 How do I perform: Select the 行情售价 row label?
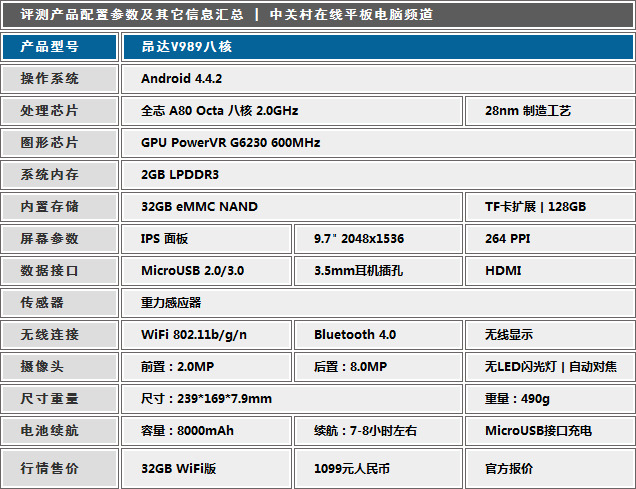(x=60, y=469)
